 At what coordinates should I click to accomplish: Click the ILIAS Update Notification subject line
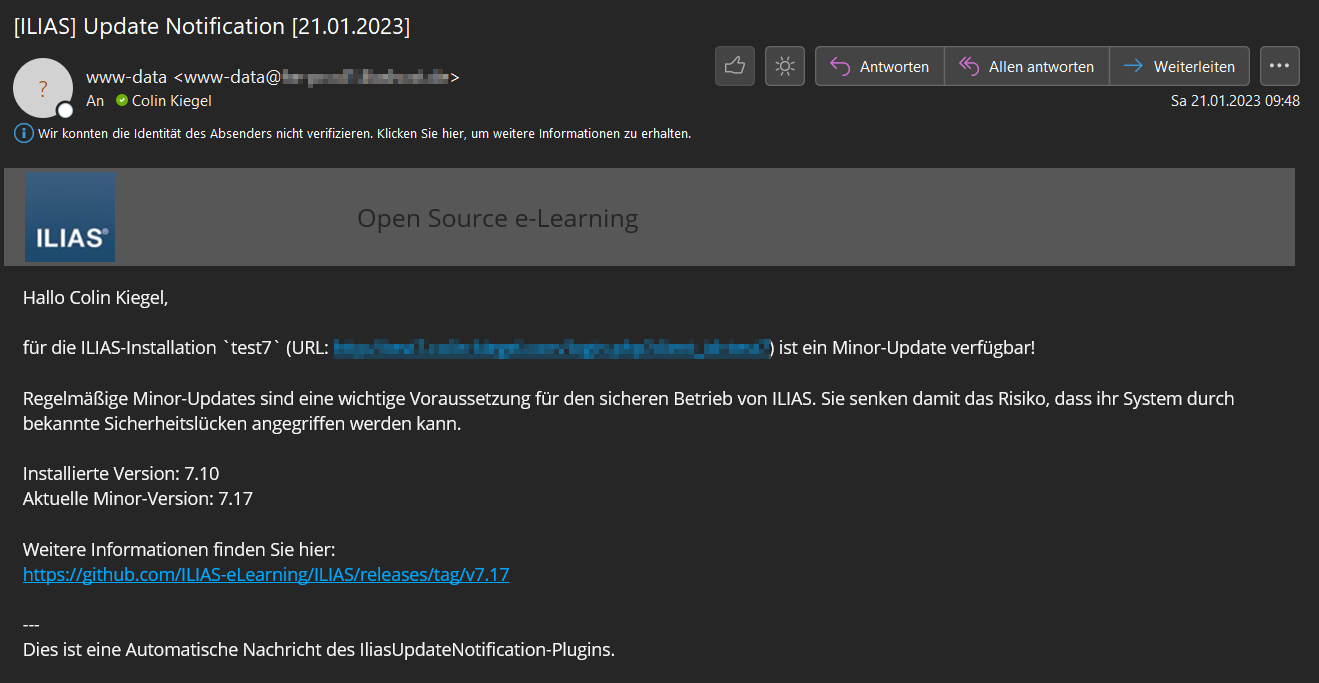(x=211, y=27)
